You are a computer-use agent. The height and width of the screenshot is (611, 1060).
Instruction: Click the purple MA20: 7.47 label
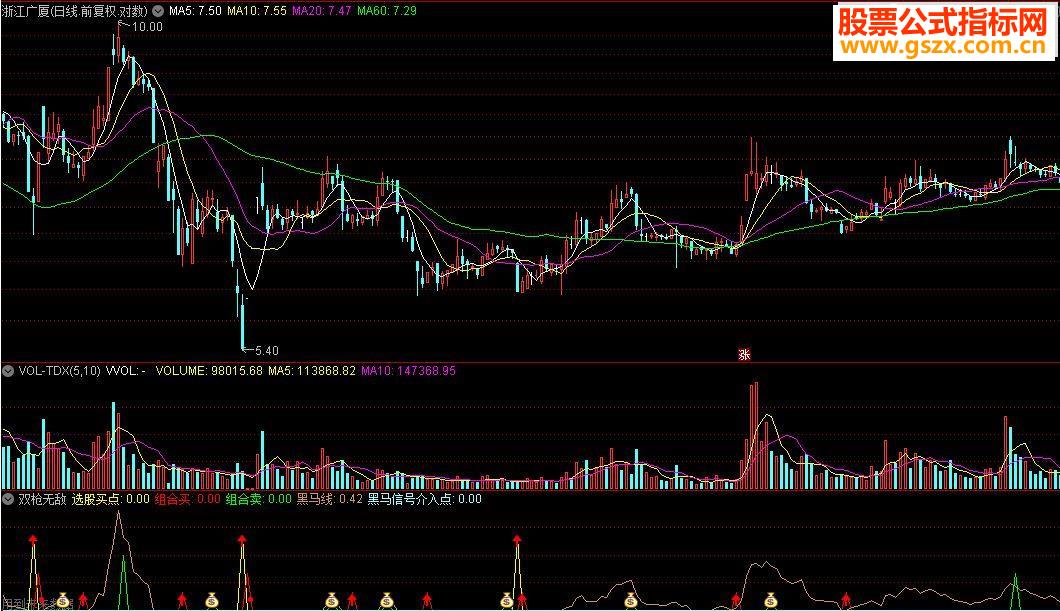(322, 11)
